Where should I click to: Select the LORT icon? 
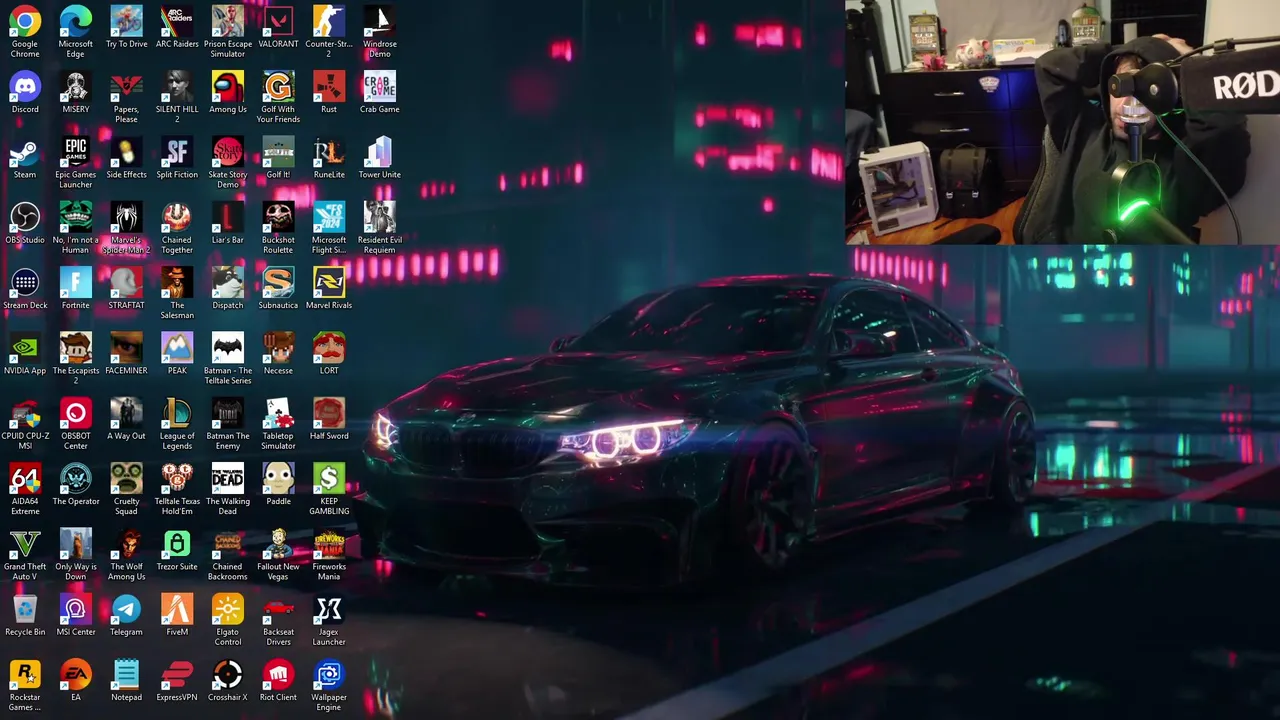pos(329,348)
